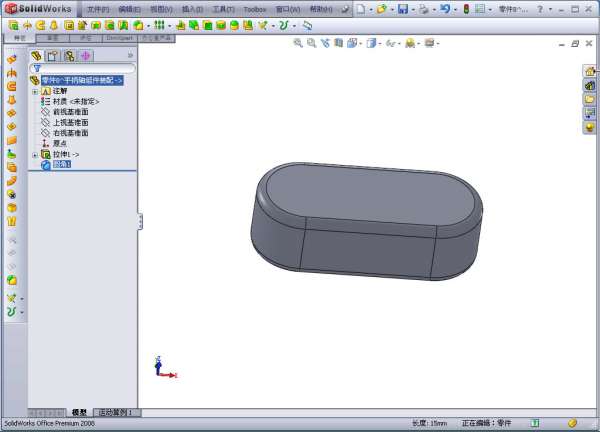Expand the Undo dropdown arrow

coord(455,10)
